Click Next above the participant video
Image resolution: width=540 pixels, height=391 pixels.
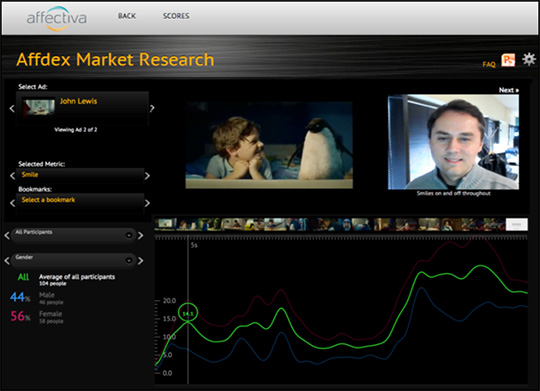509,90
